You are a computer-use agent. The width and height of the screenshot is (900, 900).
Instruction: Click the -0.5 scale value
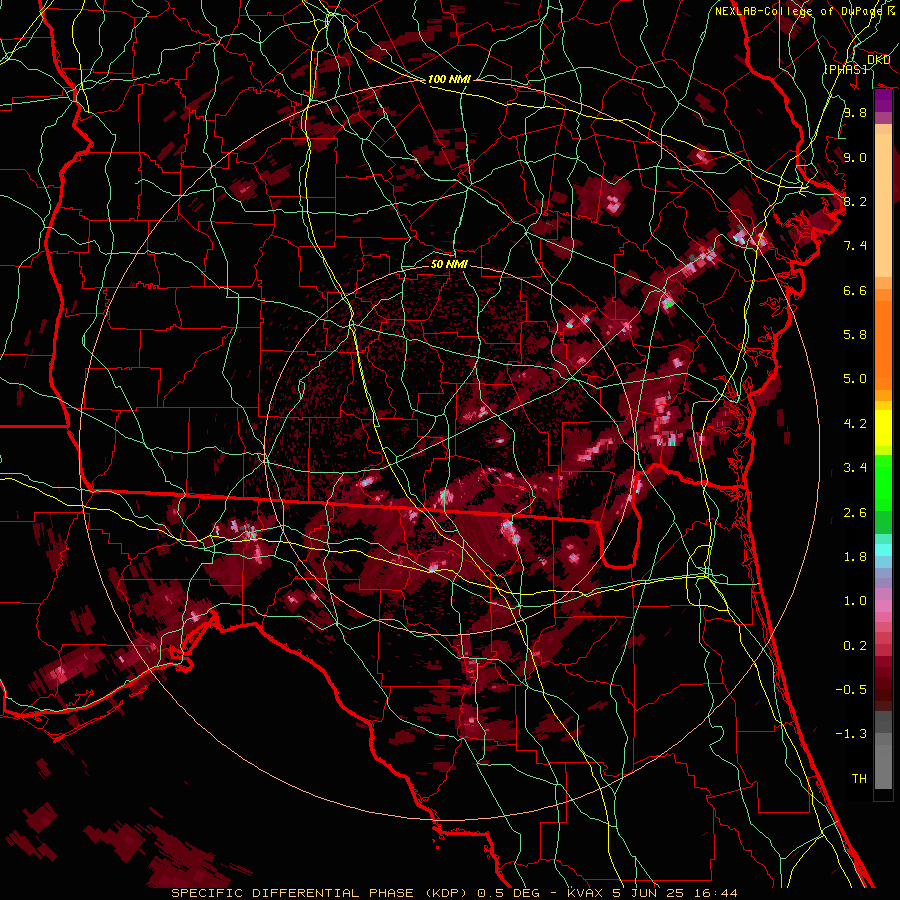point(851,690)
